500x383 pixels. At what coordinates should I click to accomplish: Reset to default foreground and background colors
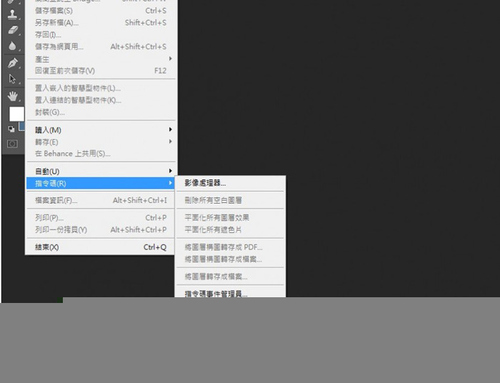click(x=11, y=129)
